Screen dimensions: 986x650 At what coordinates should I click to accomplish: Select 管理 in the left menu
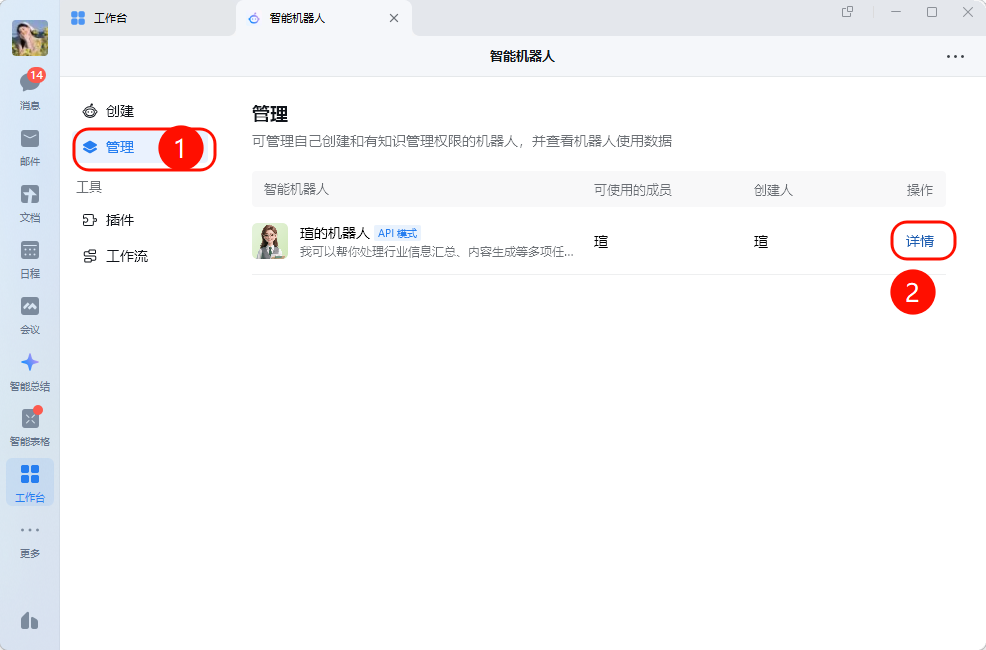(x=144, y=147)
